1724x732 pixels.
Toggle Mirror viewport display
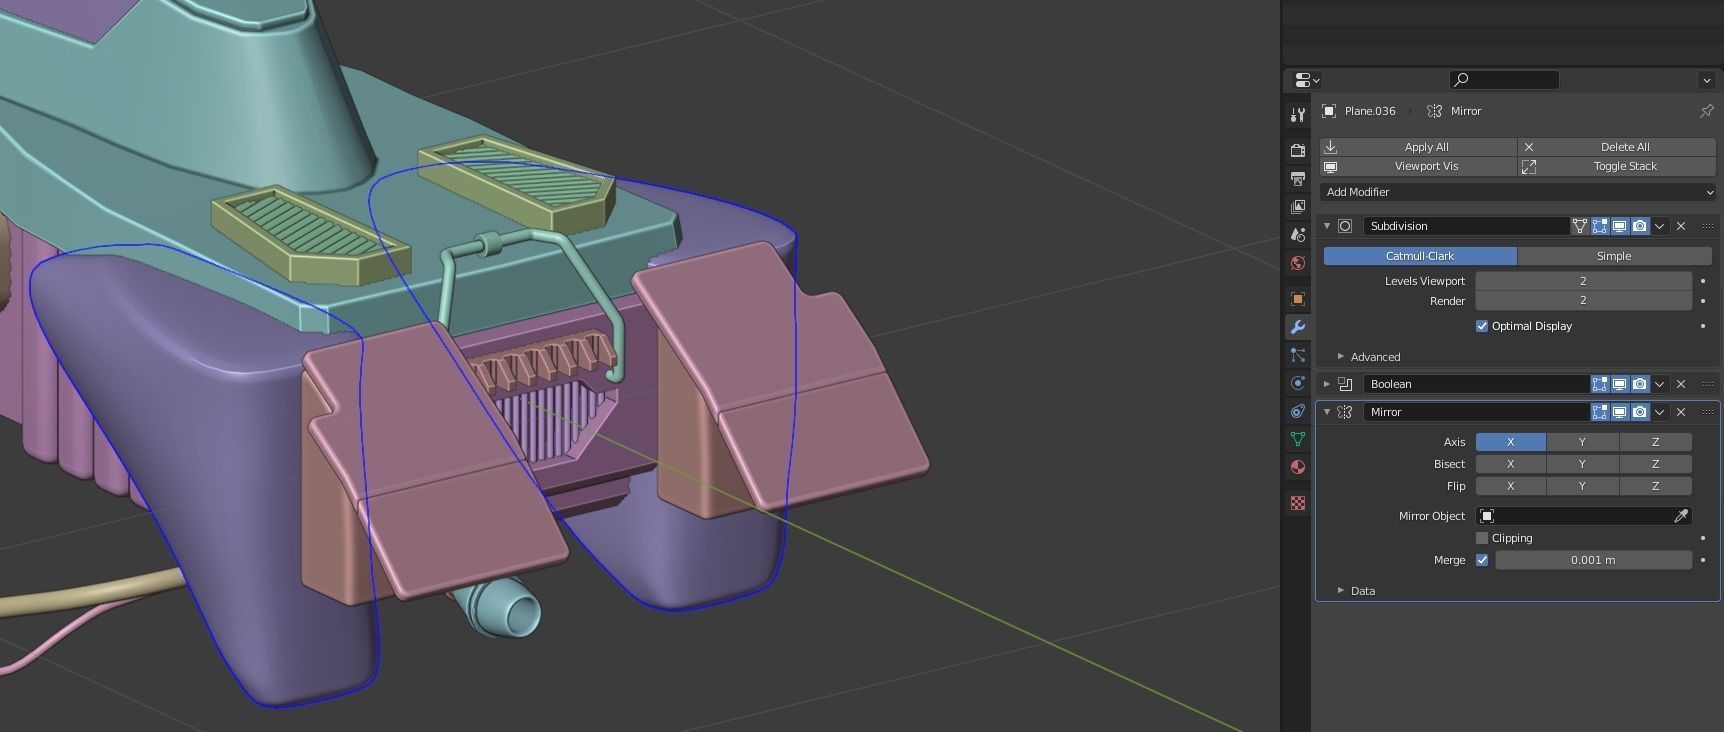tap(1620, 412)
